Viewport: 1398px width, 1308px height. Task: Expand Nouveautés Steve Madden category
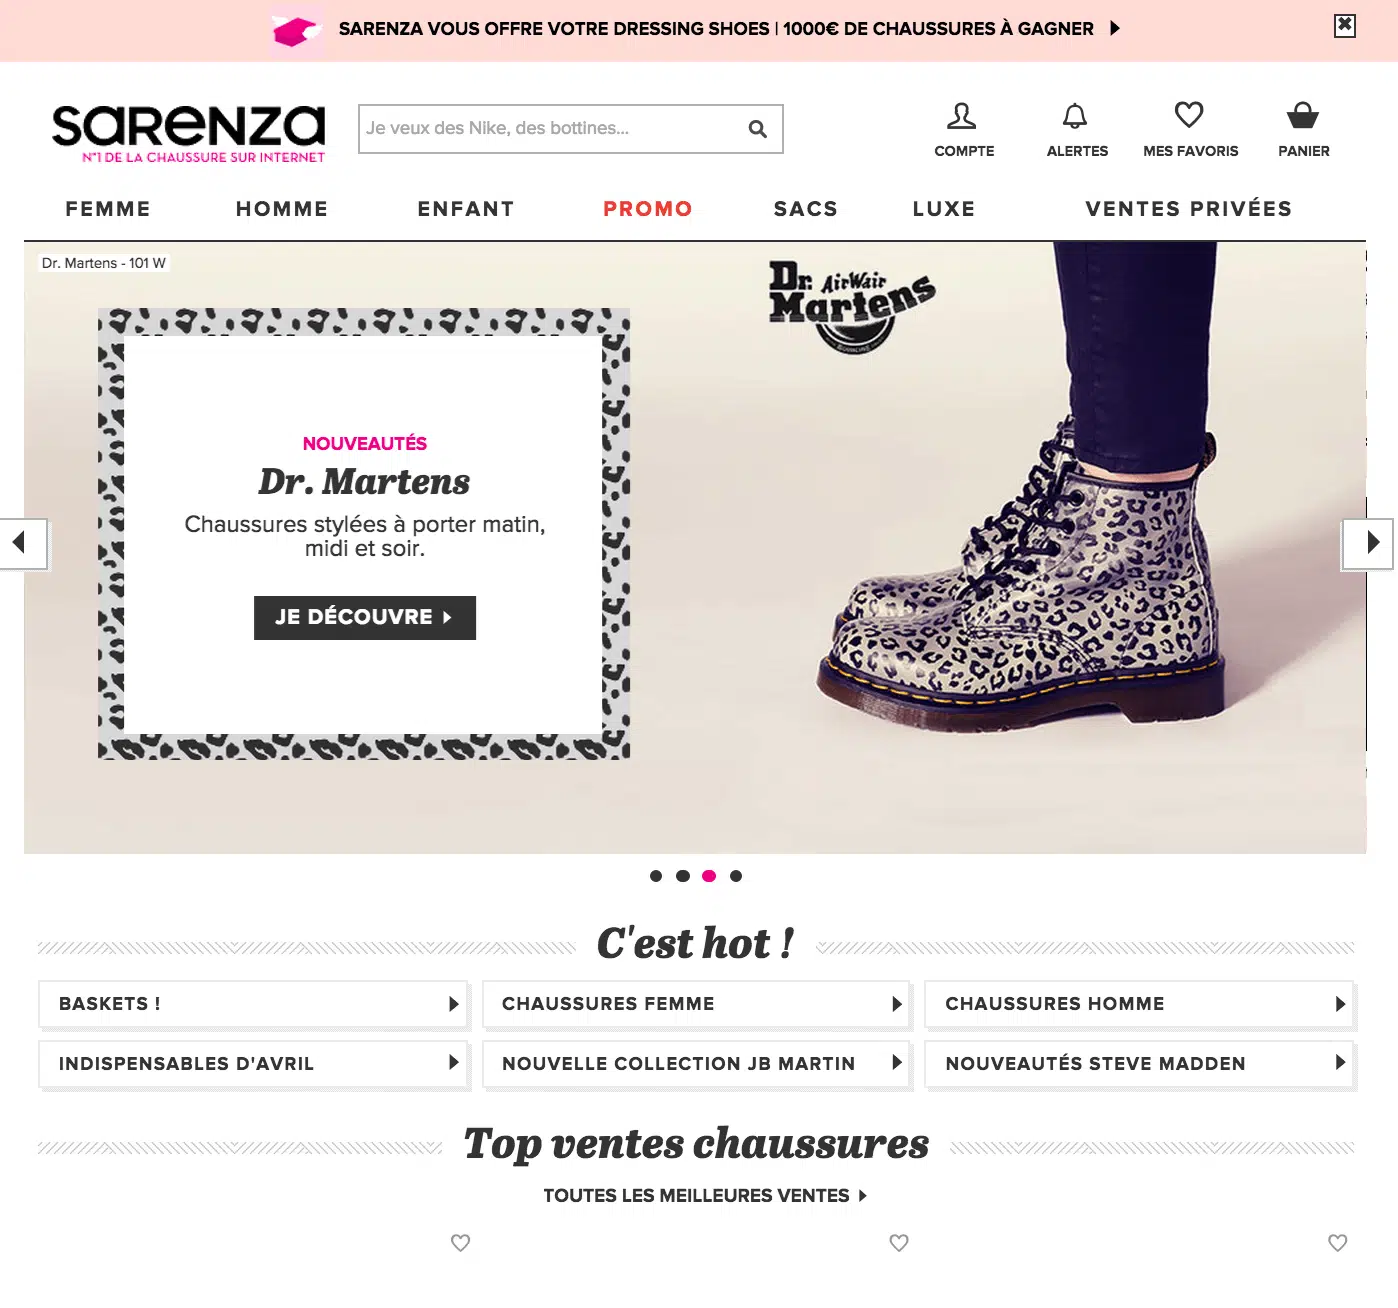point(1140,1064)
